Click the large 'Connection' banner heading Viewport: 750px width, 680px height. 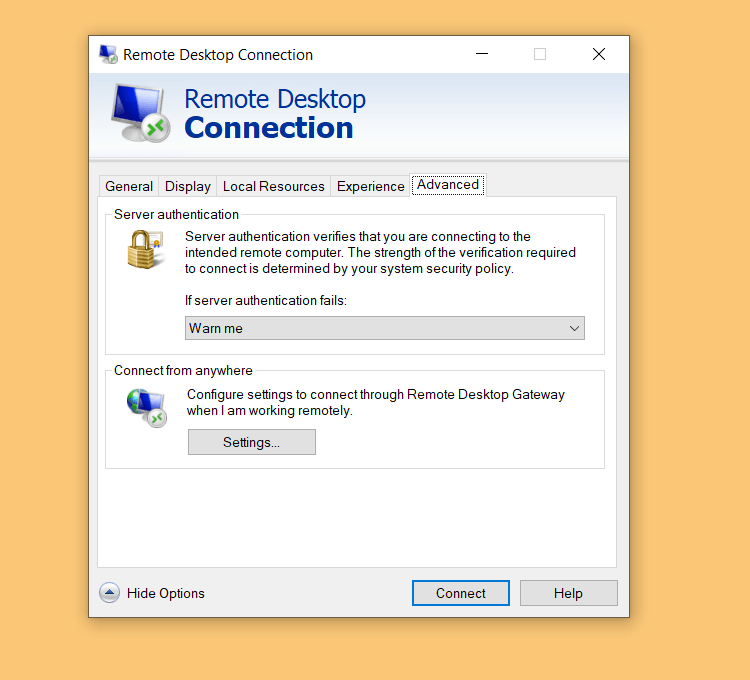click(269, 128)
